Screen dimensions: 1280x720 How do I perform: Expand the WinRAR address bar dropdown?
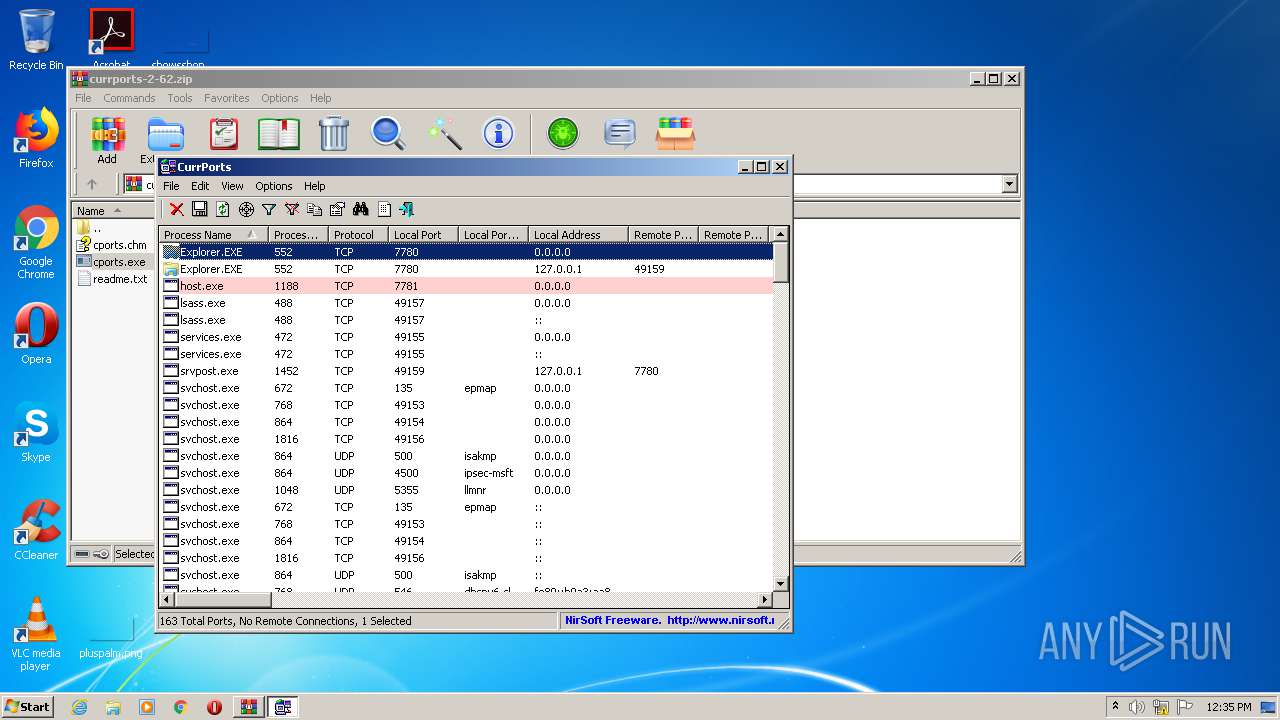1009,184
